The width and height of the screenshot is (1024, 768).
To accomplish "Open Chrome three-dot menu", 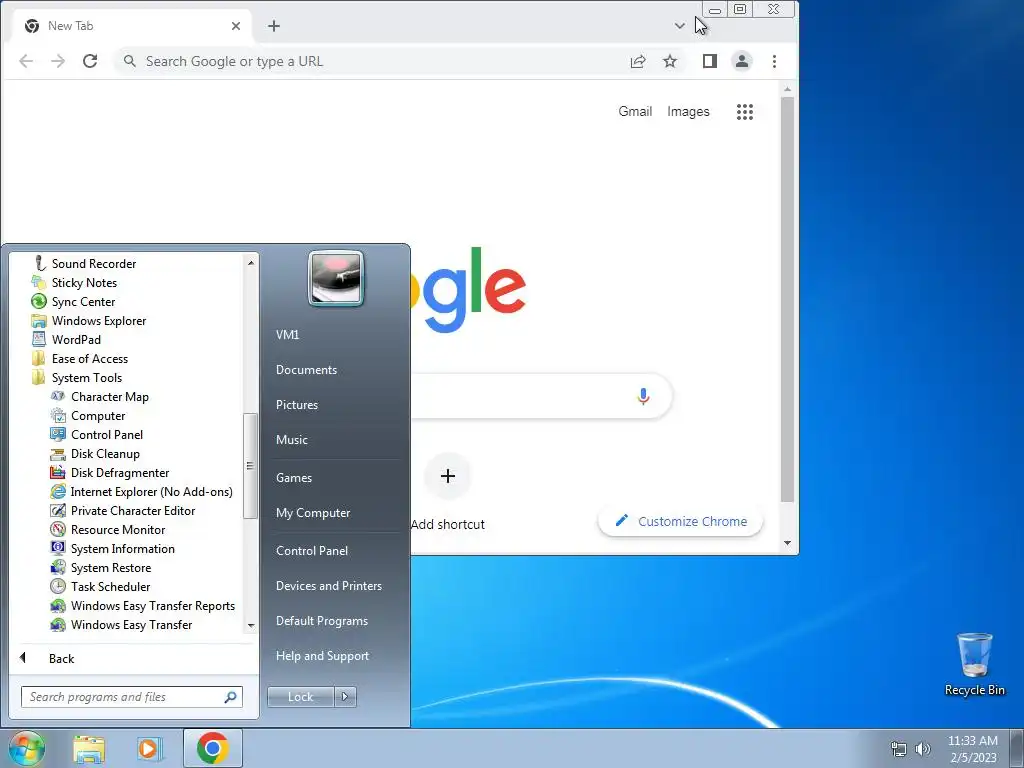I will (x=775, y=61).
